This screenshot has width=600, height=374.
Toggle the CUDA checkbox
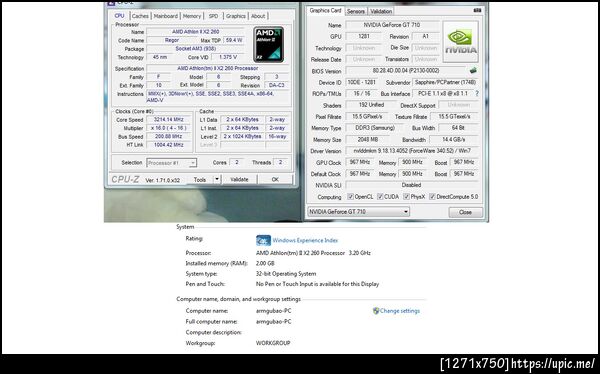pos(380,197)
